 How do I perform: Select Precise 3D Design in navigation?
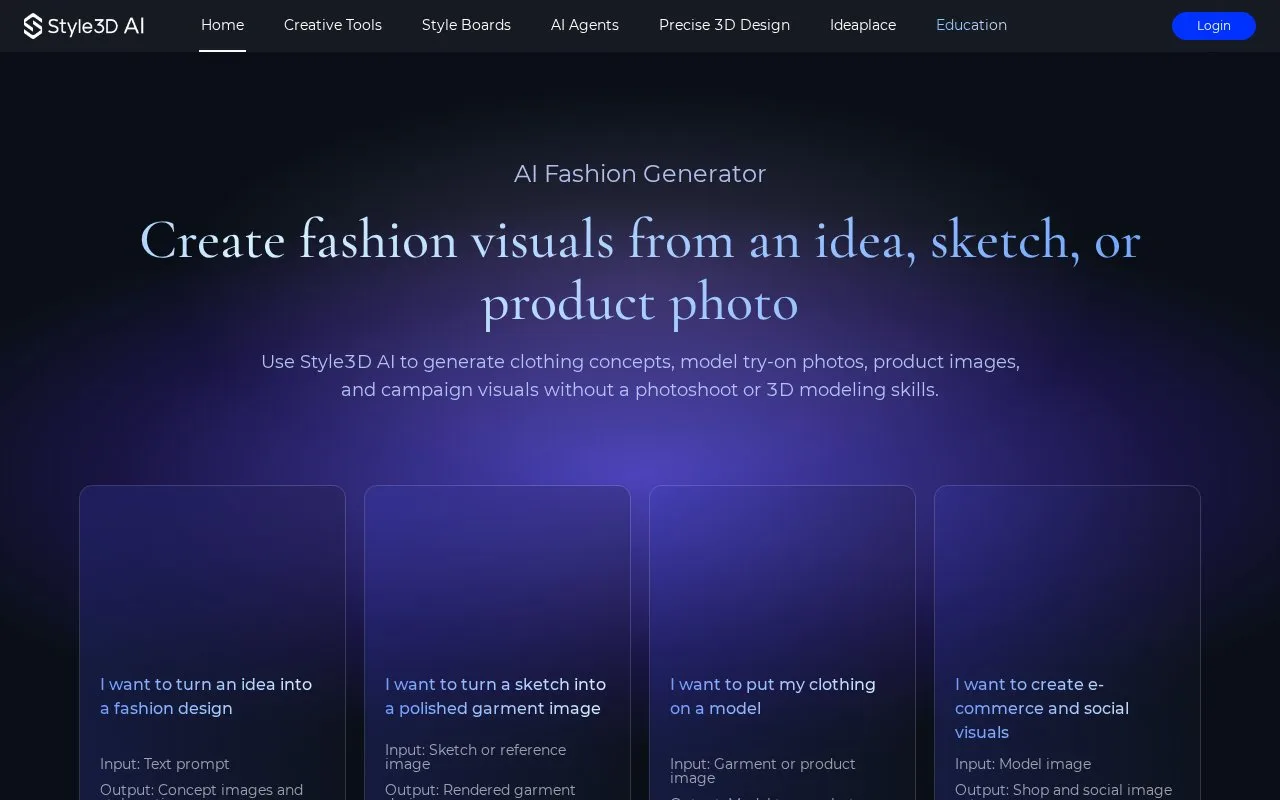[x=724, y=25]
